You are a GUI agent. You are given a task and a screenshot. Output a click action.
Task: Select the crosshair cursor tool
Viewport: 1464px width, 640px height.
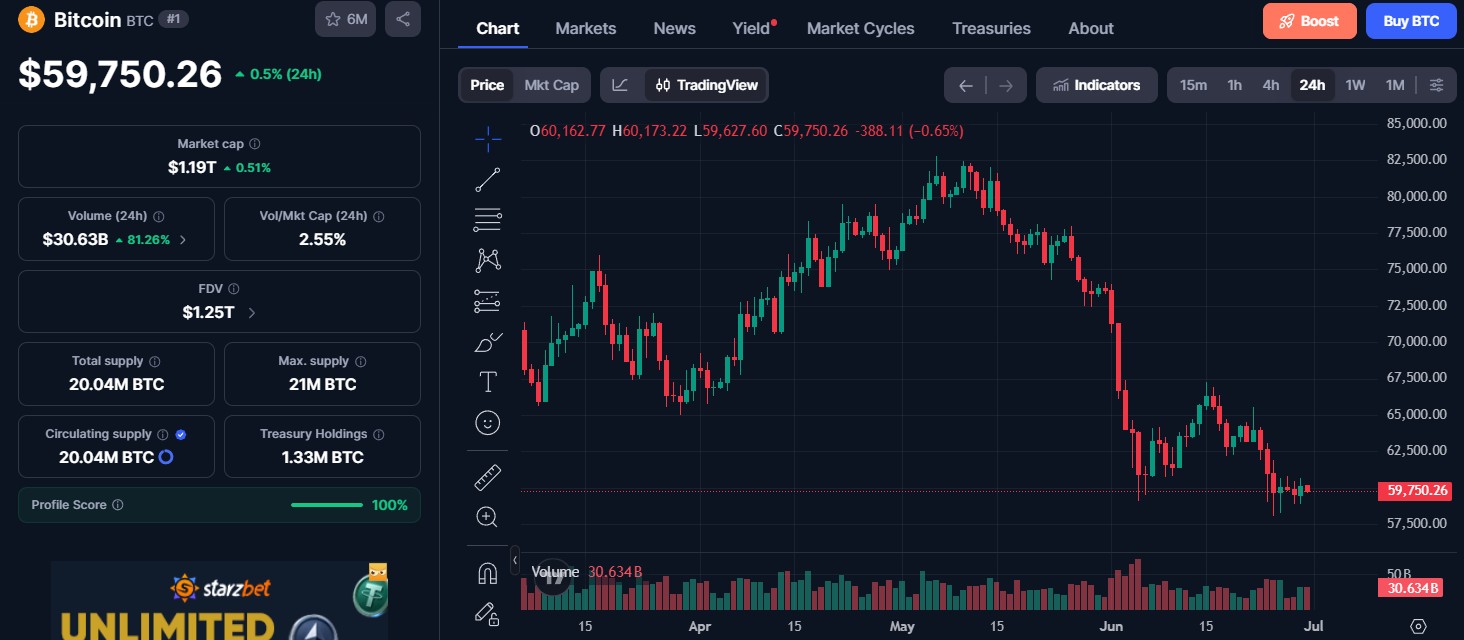[x=488, y=140]
